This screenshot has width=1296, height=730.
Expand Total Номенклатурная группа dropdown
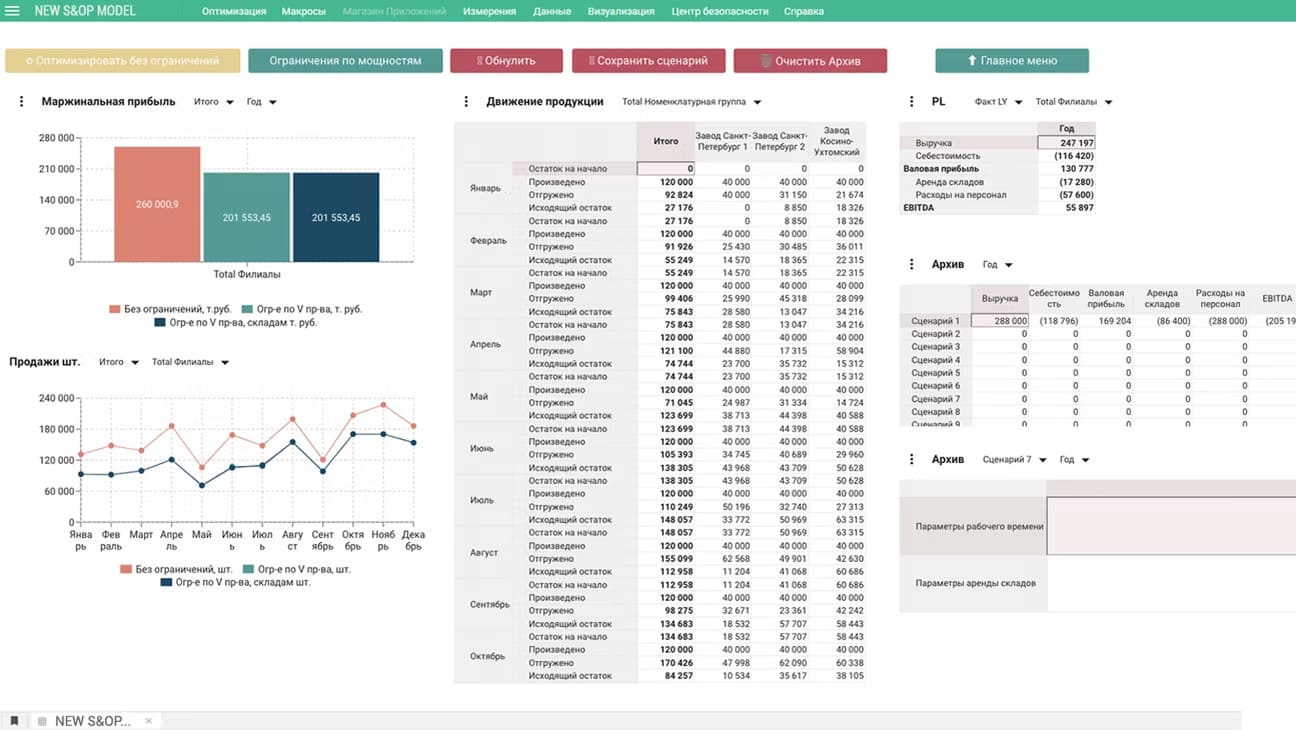691,102
